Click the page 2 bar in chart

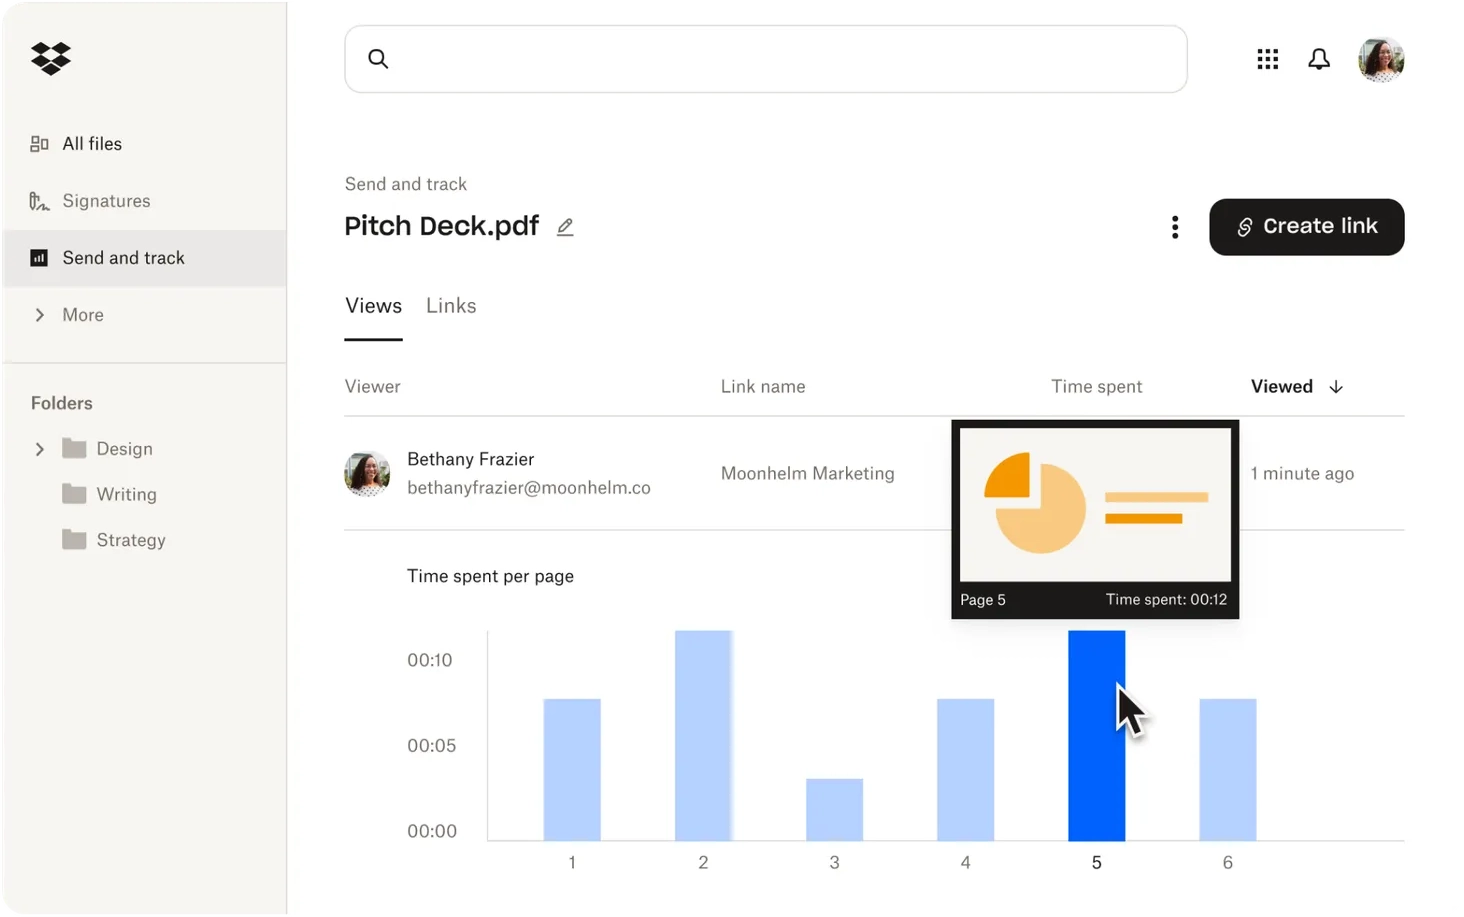703,735
